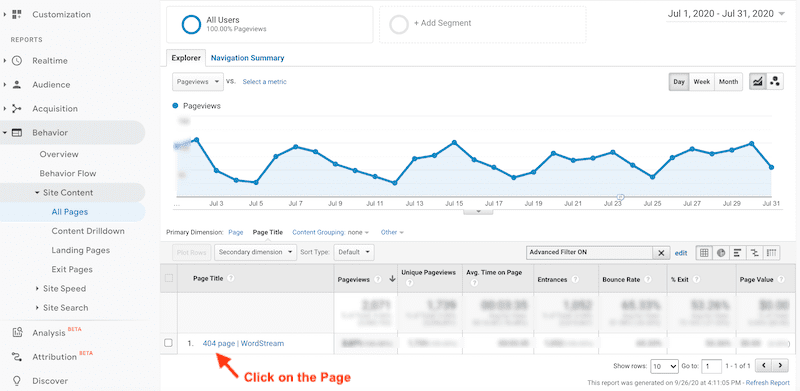Open the Exit Pages report
The height and width of the screenshot is (391, 800).
click(72, 270)
